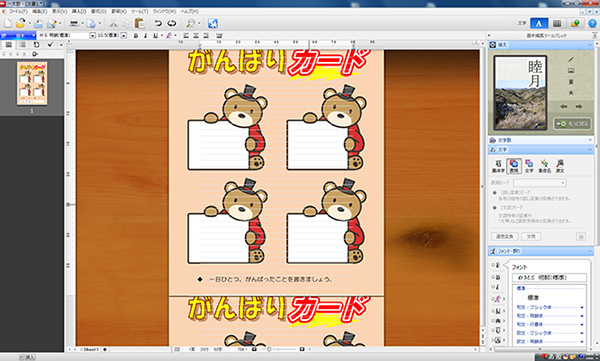Choose 標準 in the font list
Screen dimensions: 600x361
click(x=533, y=297)
